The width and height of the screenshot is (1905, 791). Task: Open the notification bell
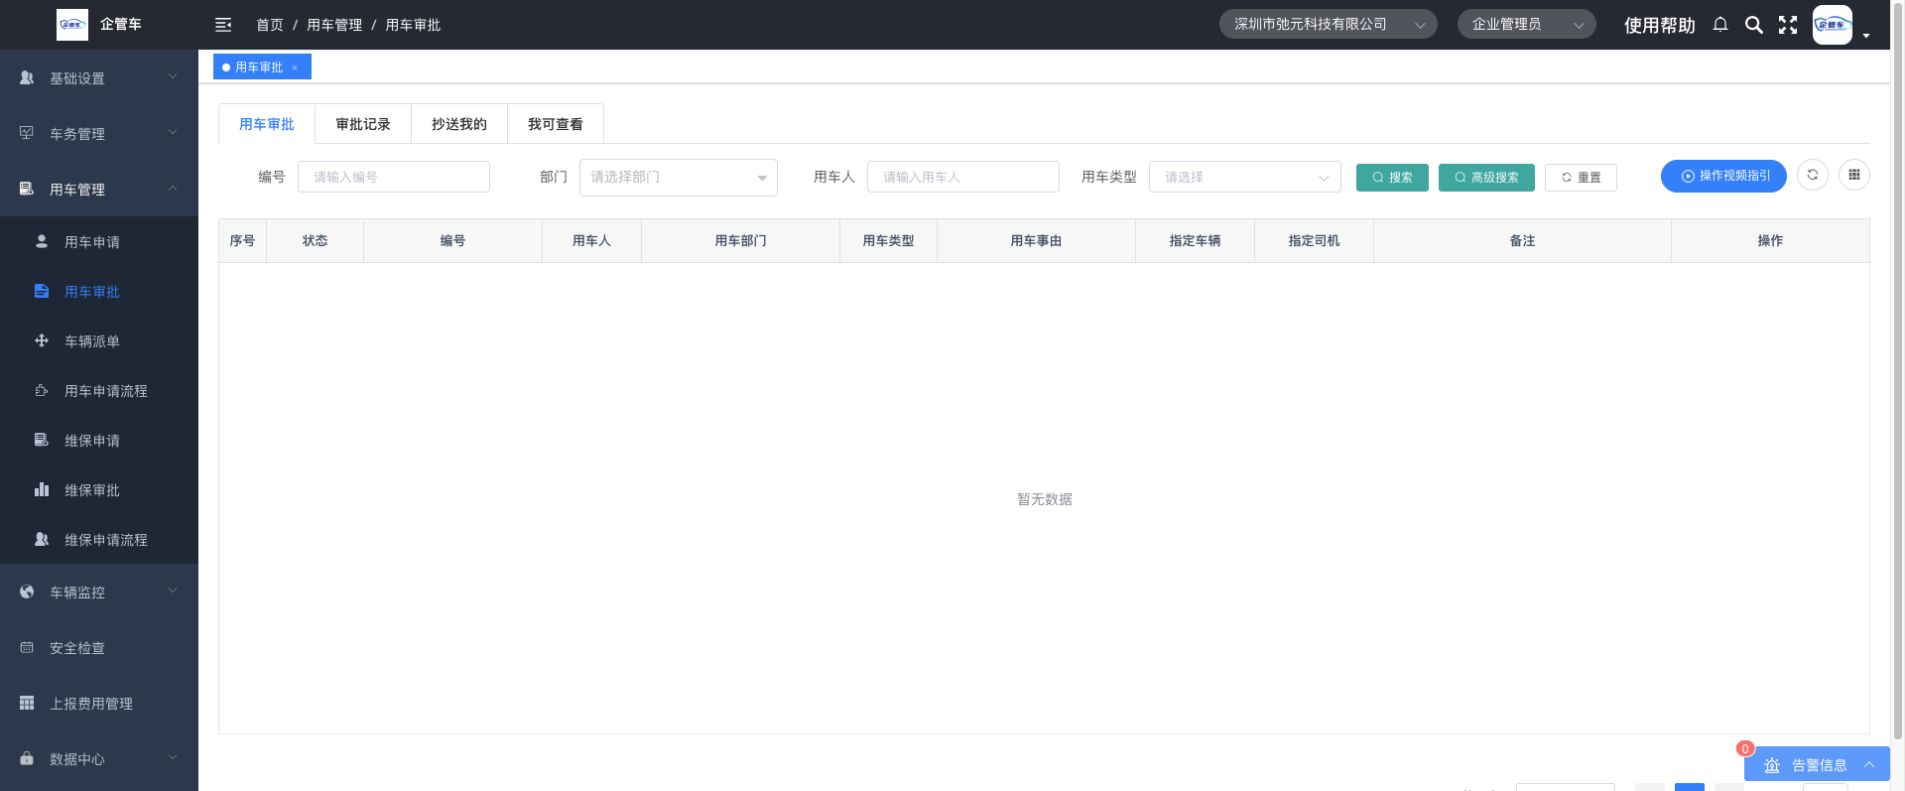[1720, 25]
